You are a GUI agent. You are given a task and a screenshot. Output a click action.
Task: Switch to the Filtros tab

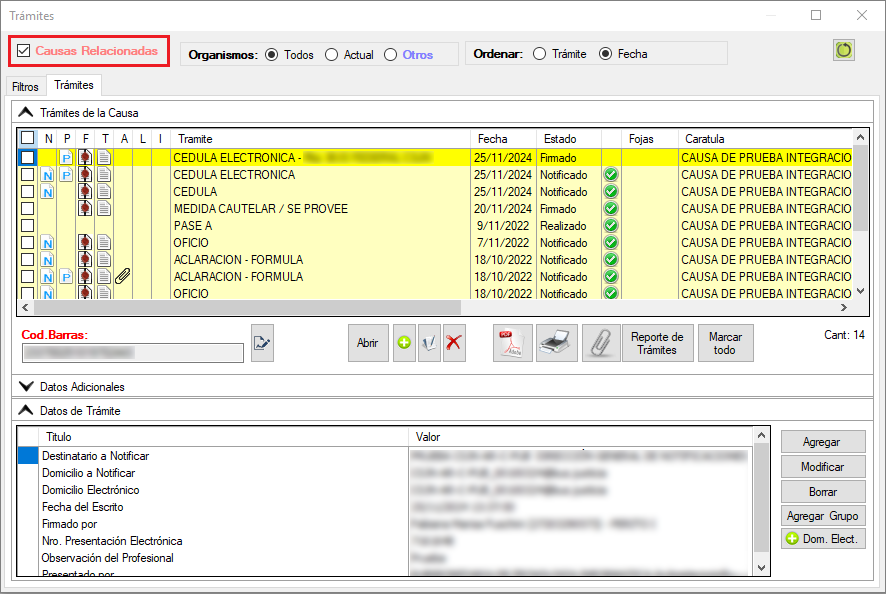click(25, 87)
